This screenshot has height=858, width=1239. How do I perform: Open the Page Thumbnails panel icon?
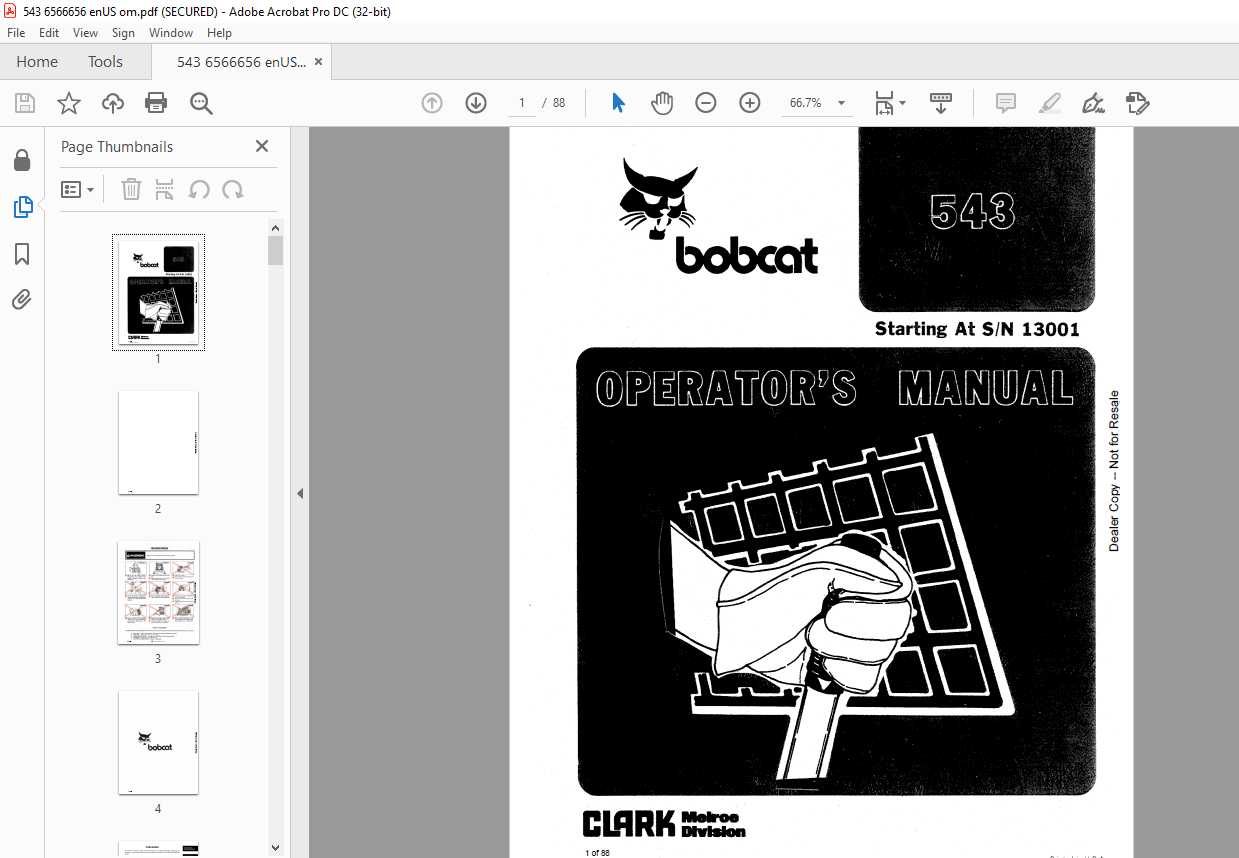coord(21,207)
